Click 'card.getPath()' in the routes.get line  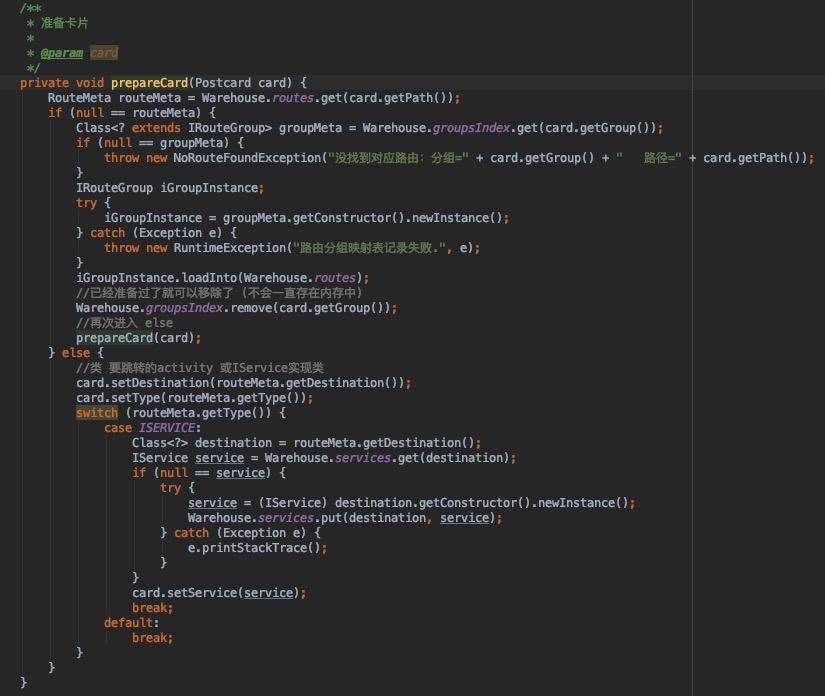pos(398,98)
